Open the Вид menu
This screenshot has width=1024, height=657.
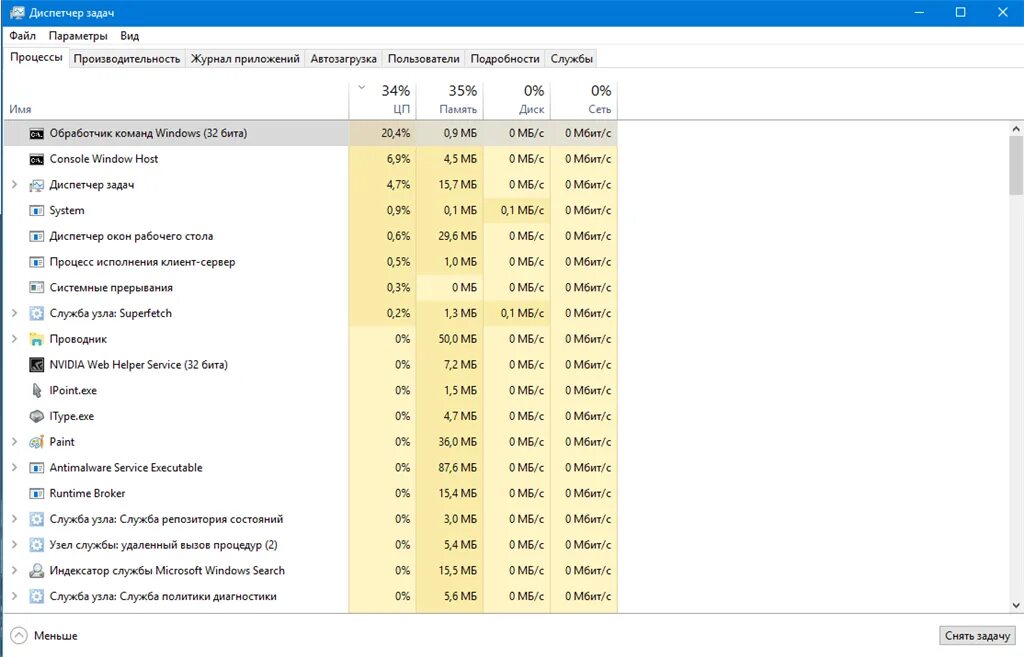pos(129,36)
